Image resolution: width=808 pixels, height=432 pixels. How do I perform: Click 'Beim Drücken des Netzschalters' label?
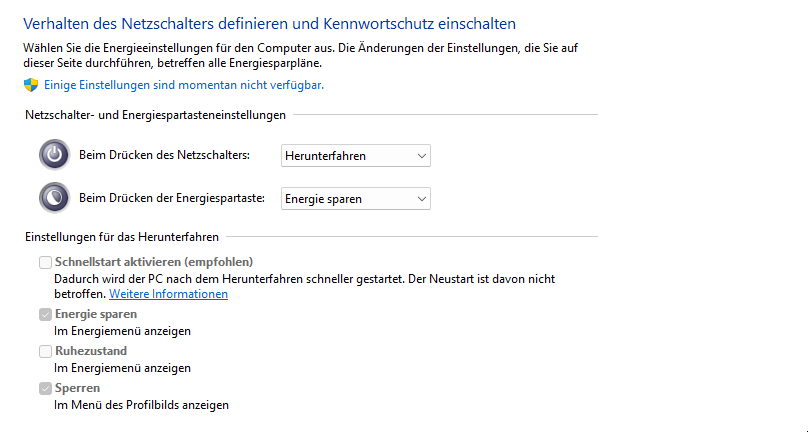click(x=164, y=156)
